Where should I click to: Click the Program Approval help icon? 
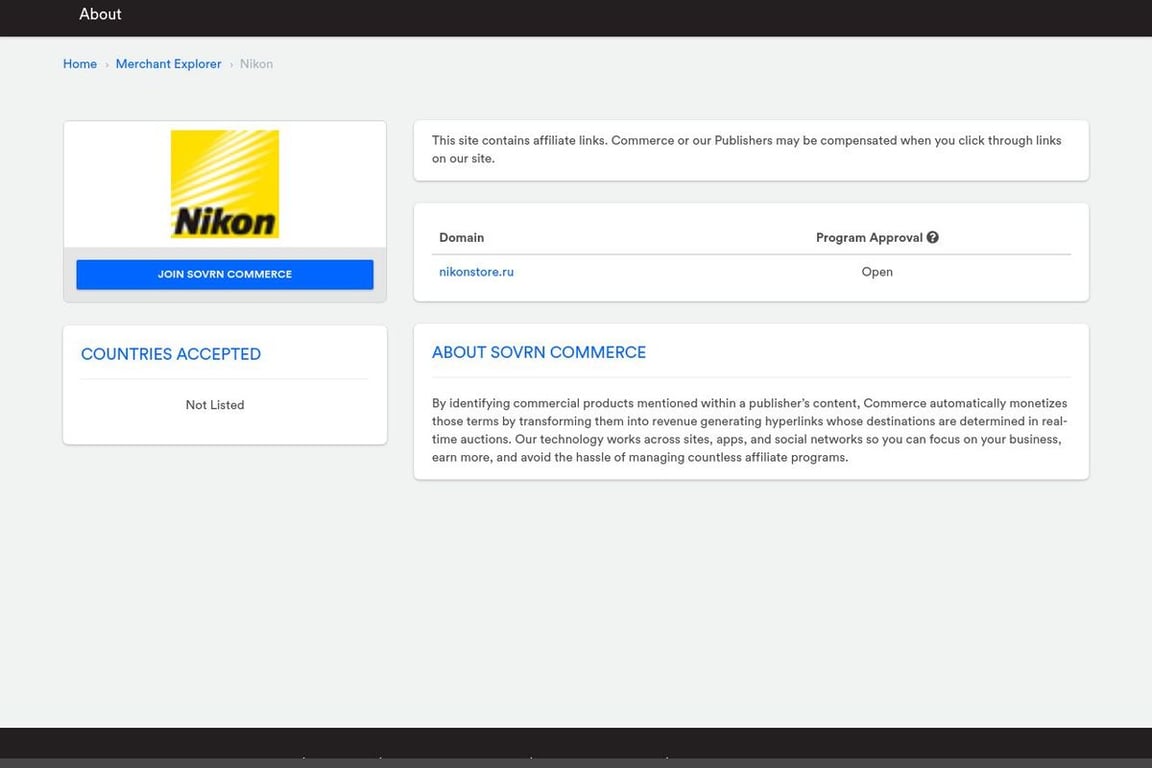932,237
